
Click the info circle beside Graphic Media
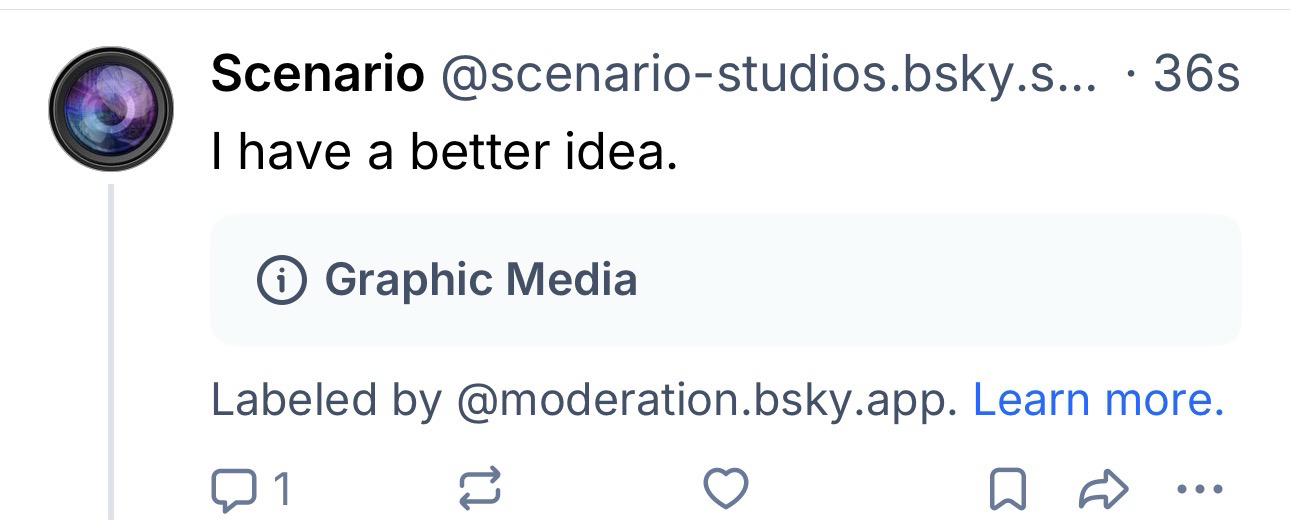(x=281, y=280)
